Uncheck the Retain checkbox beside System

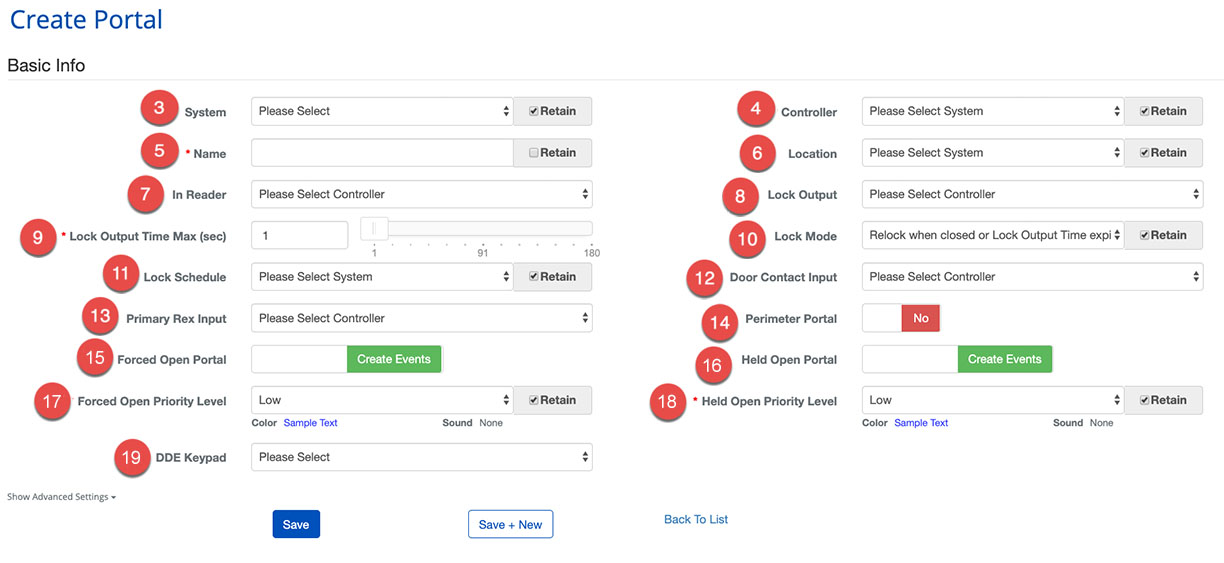click(x=533, y=111)
